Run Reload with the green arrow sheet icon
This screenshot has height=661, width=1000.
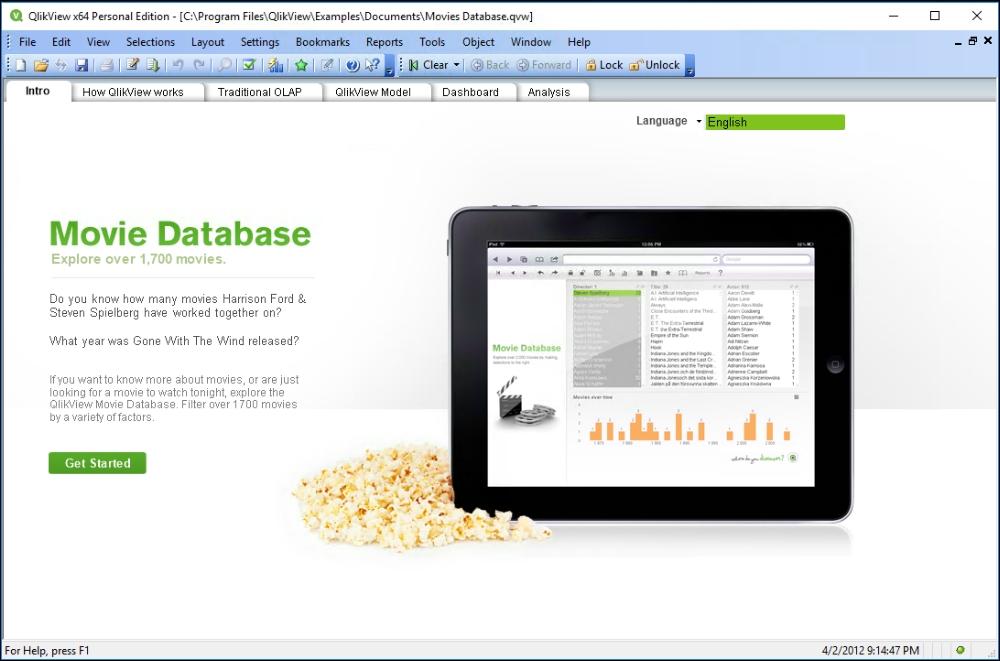point(152,65)
